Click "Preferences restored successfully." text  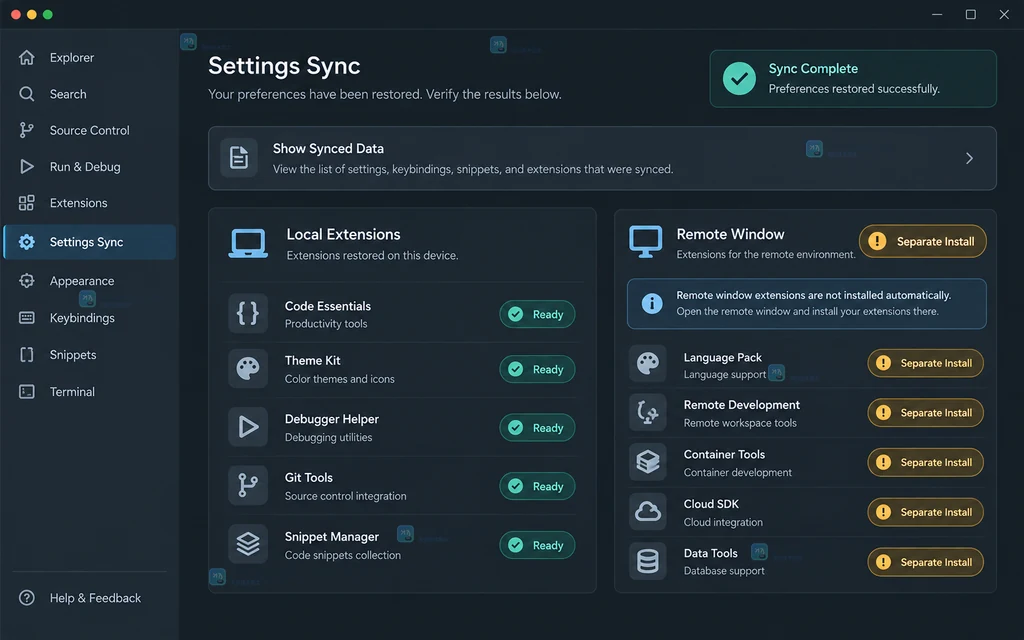click(x=854, y=89)
